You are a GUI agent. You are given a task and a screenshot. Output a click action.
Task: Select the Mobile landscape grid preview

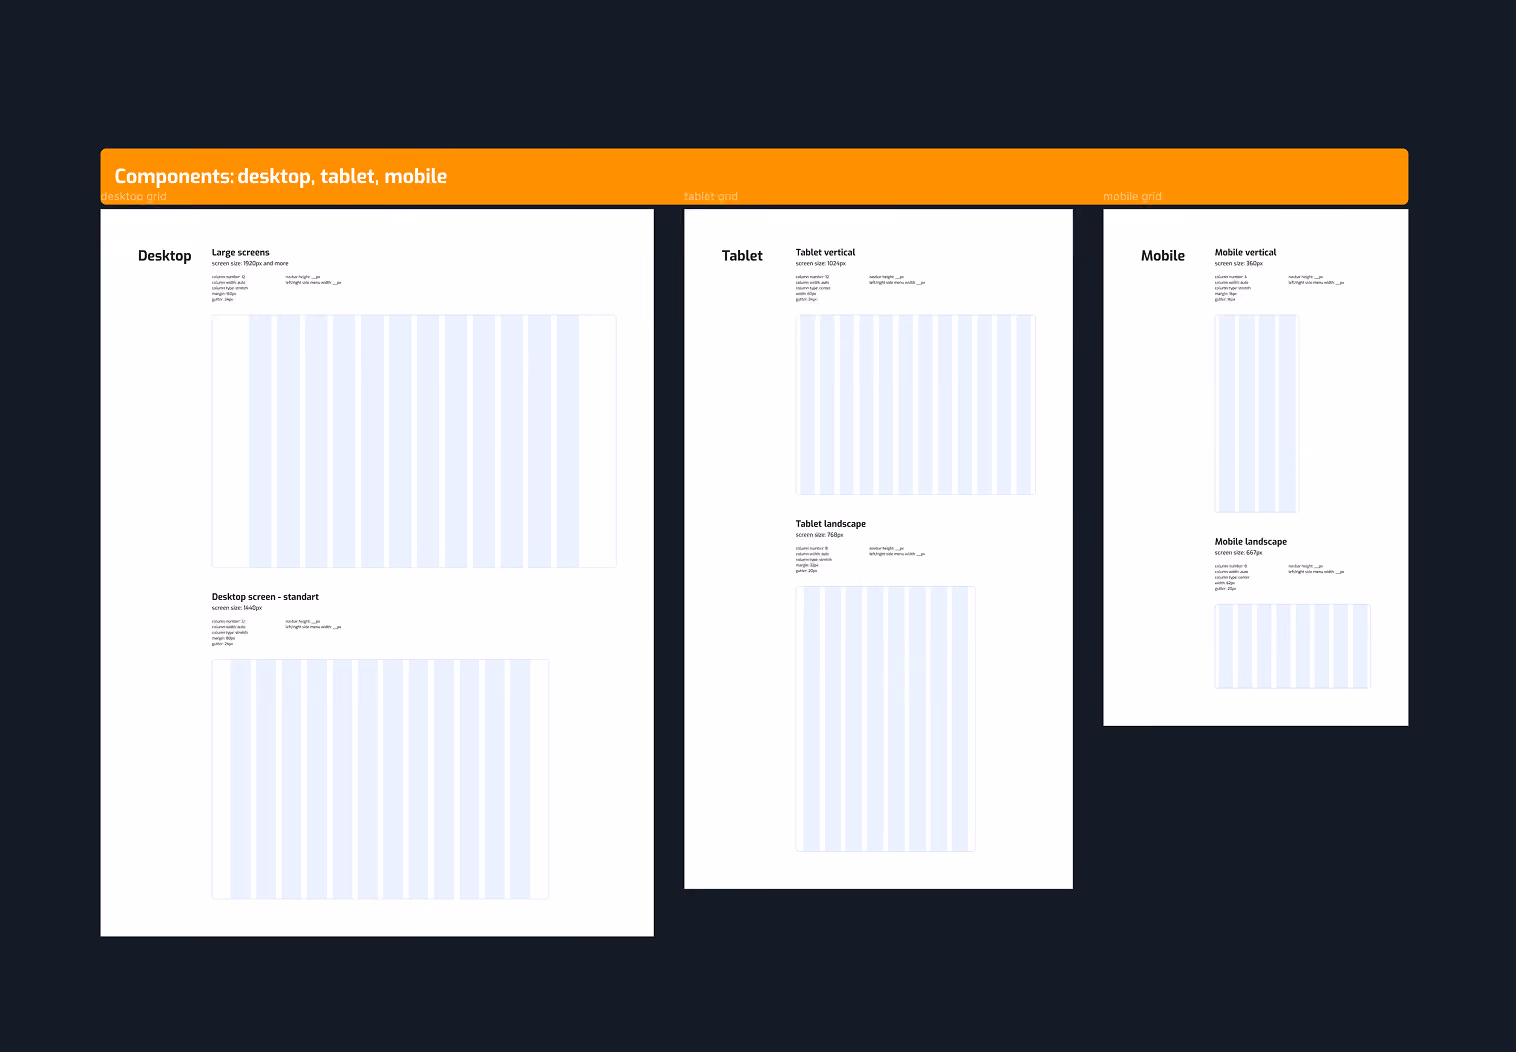pos(1293,646)
